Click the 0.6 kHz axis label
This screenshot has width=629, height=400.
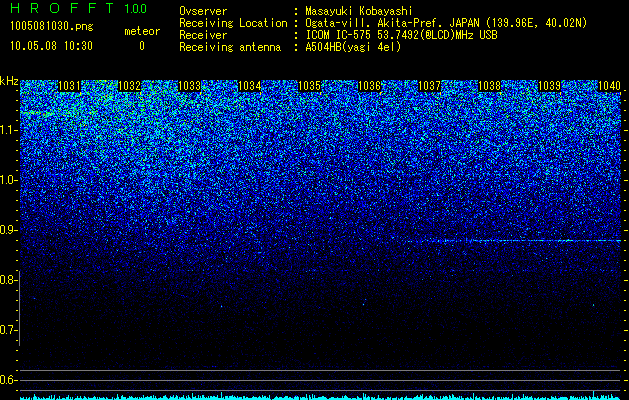pos(7,380)
